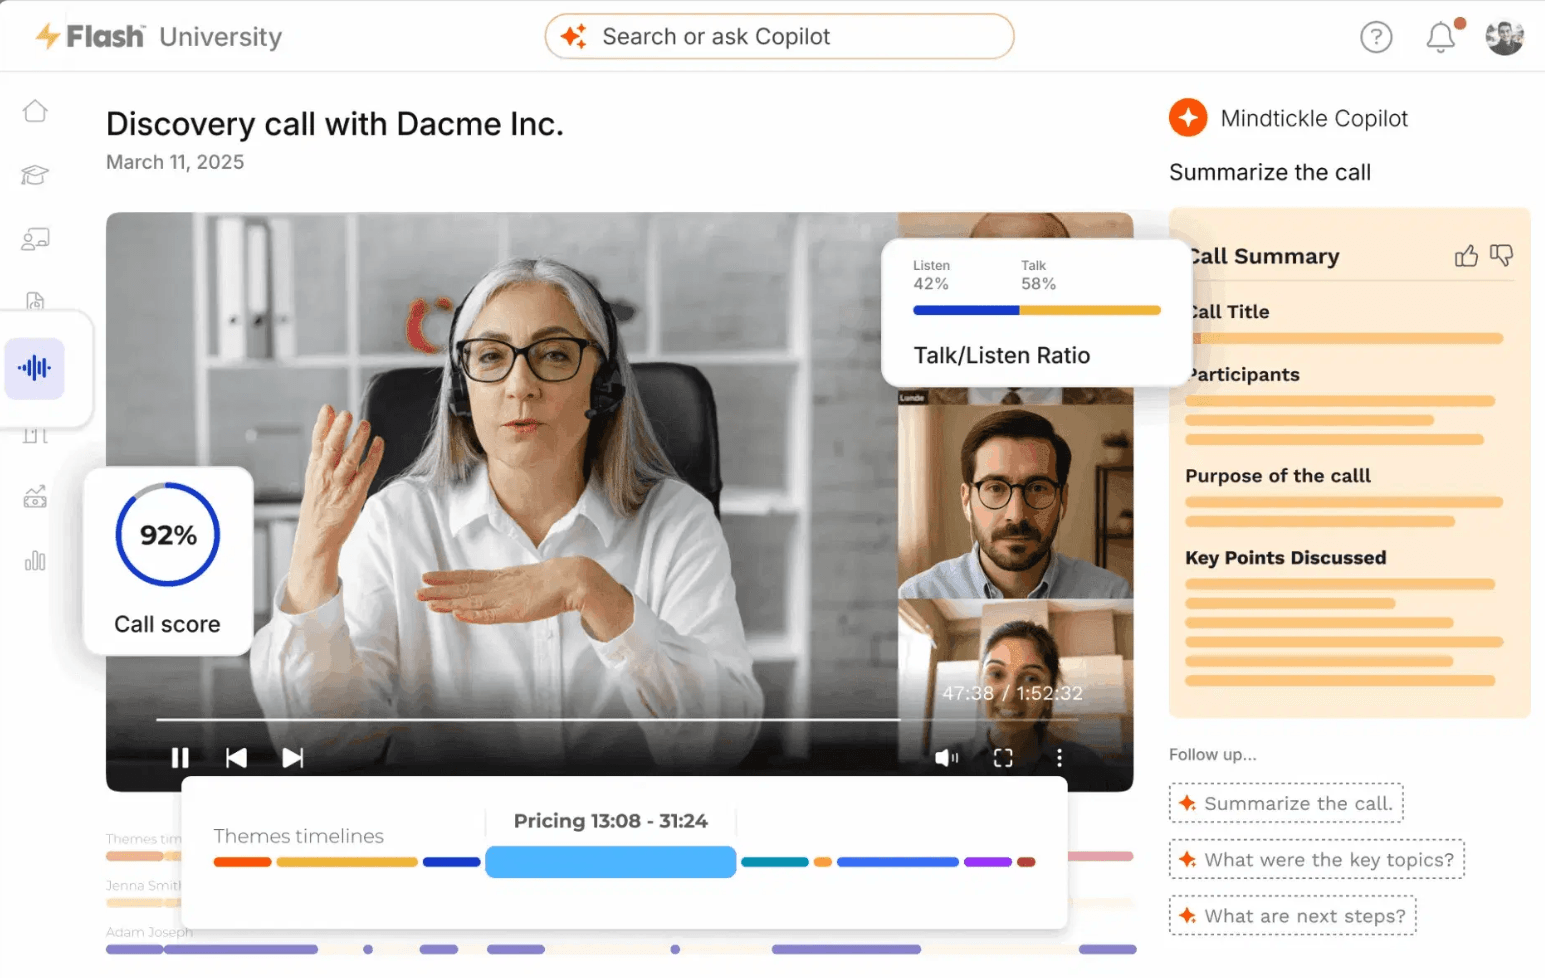This screenshot has width=1545, height=978.
Task: Open the user profile avatar
Action: click(x=1504, y=37)
